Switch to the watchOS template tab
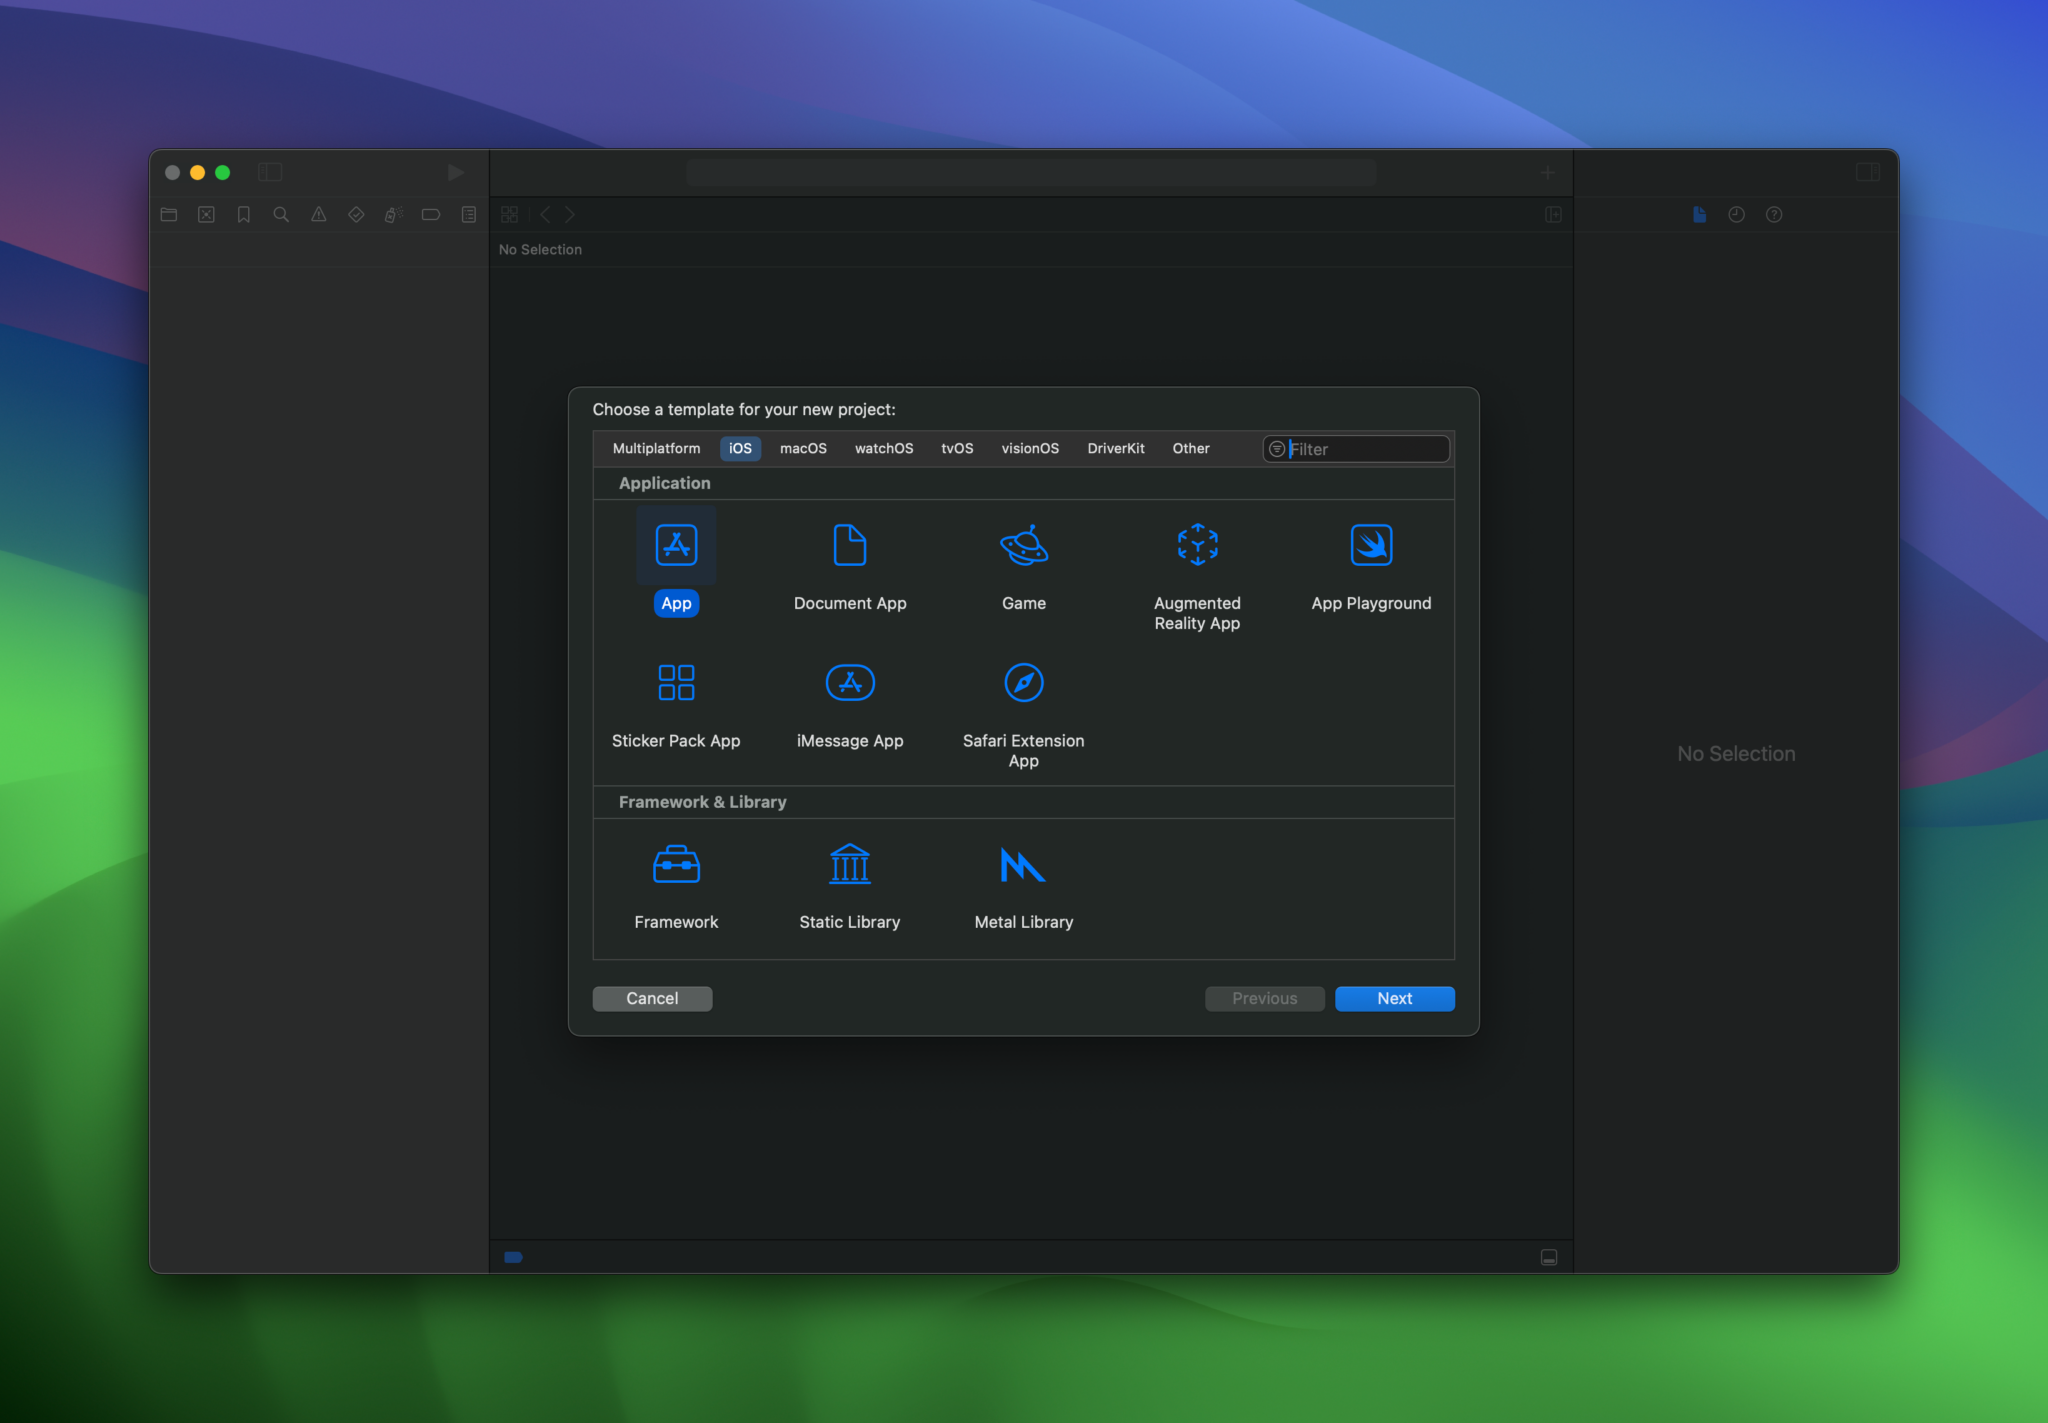 coord(883,448)
